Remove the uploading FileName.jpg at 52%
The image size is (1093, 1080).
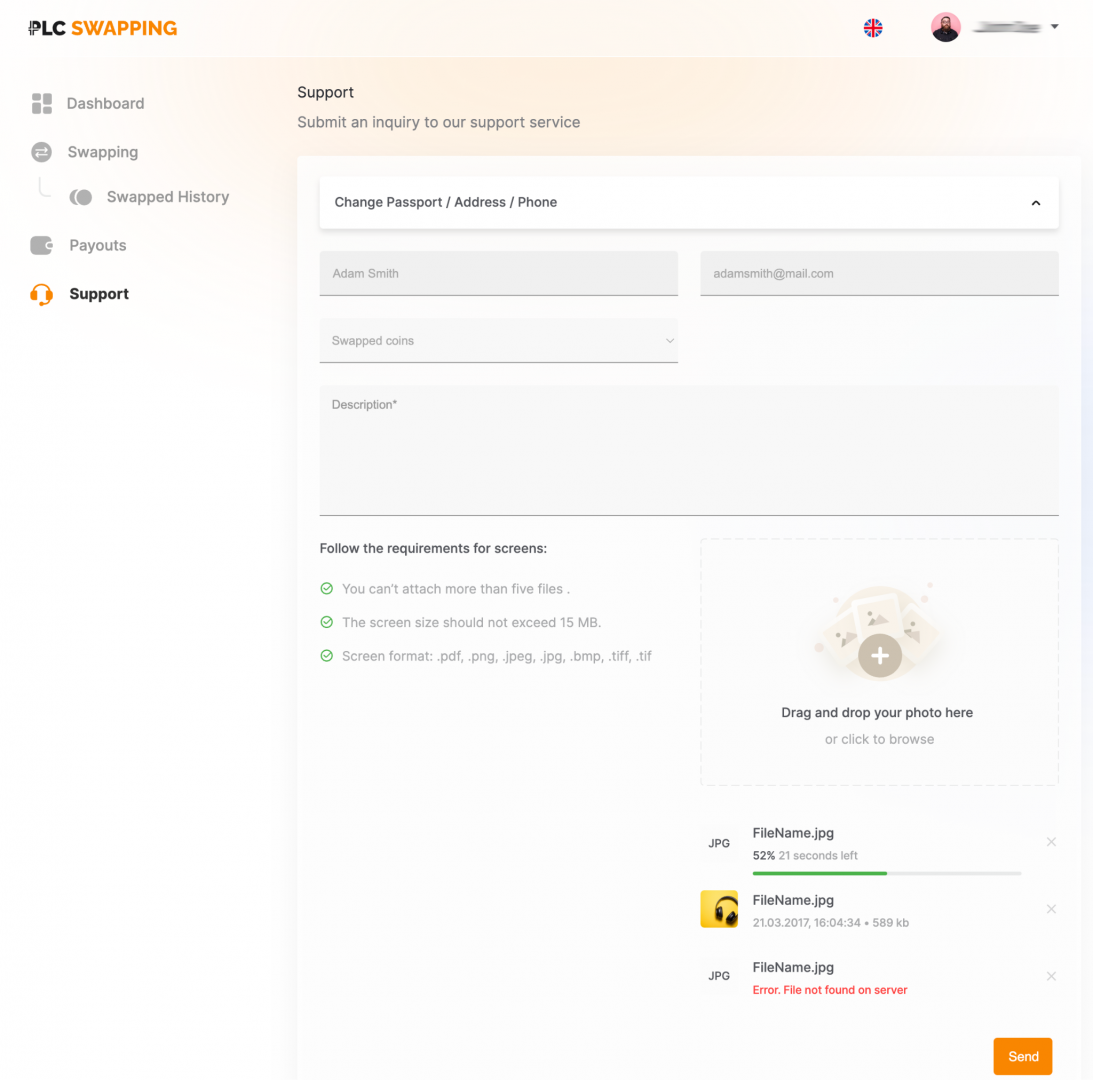[x=1051, y=842]
